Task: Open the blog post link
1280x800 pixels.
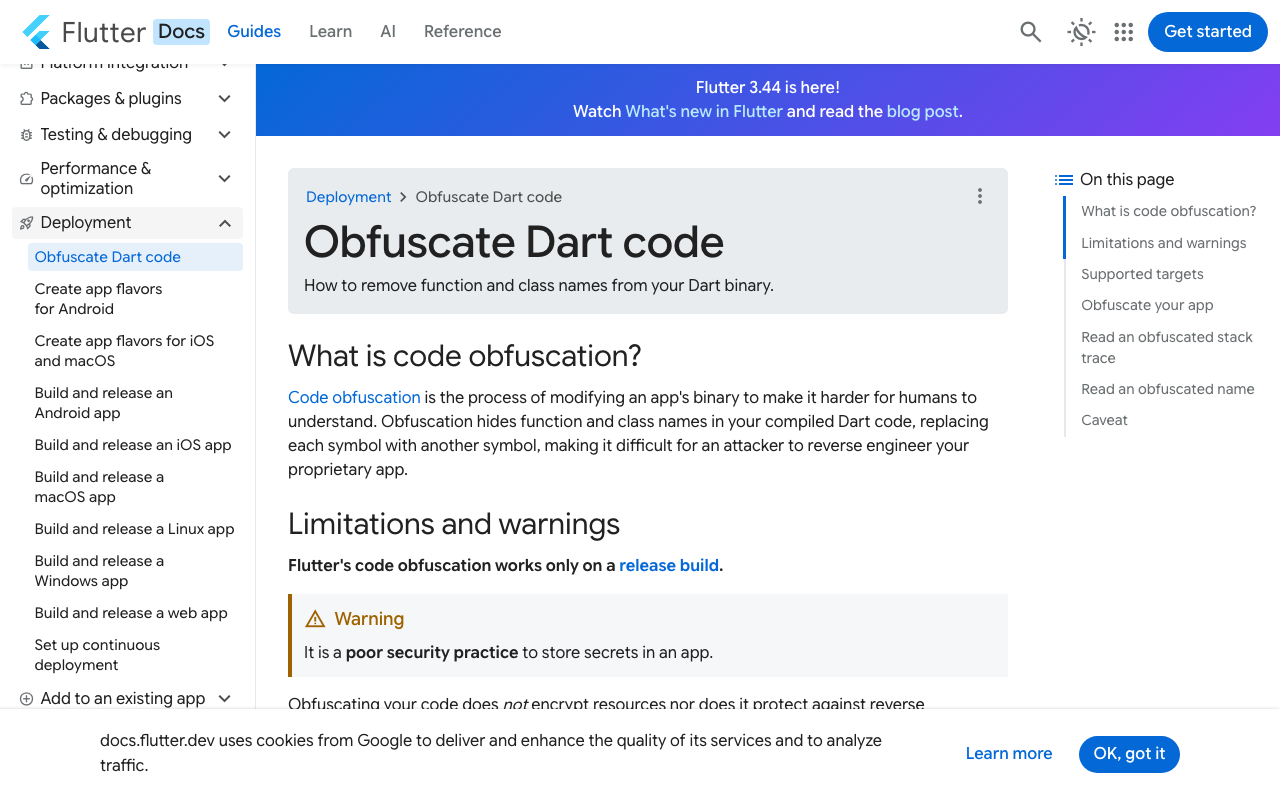Action: click(923, 111)
